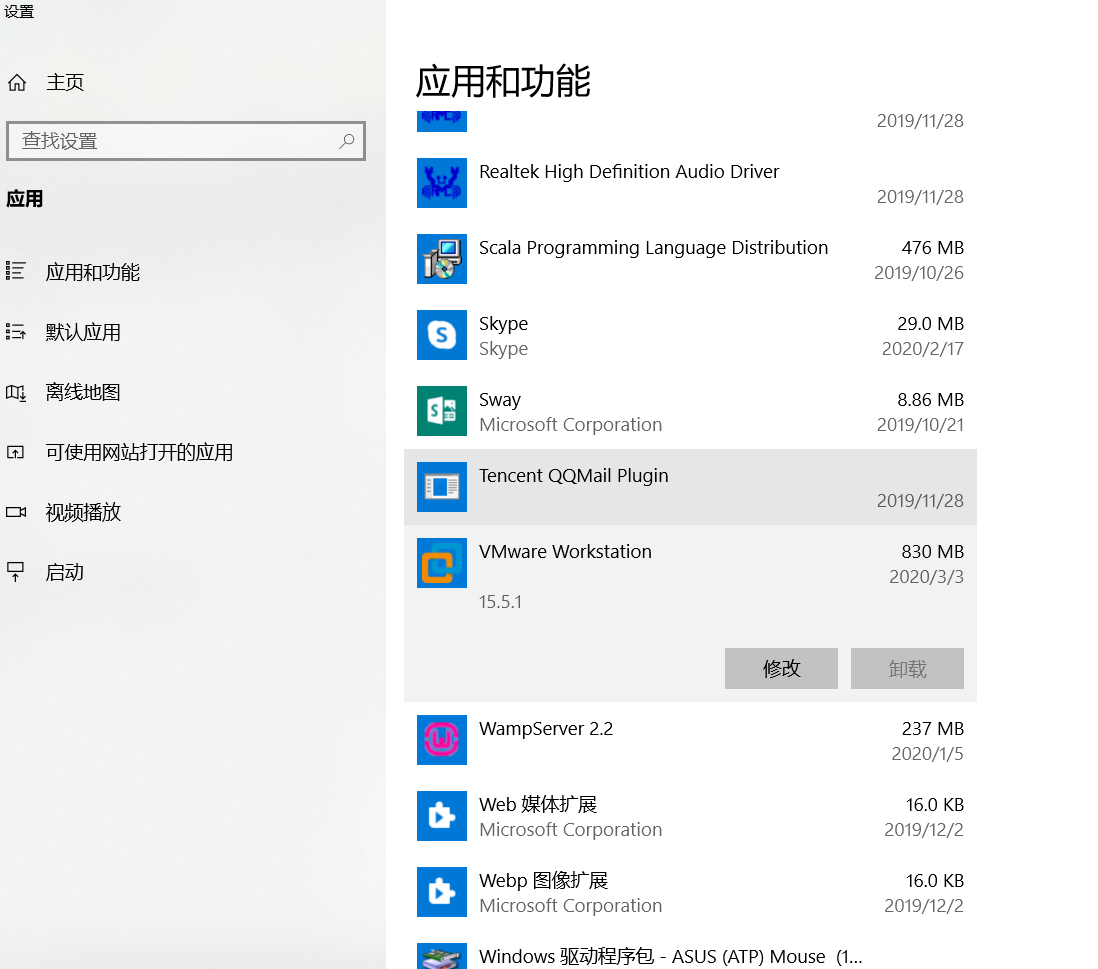Select the WampServer 2.2 entry
Viewport: 1098px width, 969px height.
(690, 740)
